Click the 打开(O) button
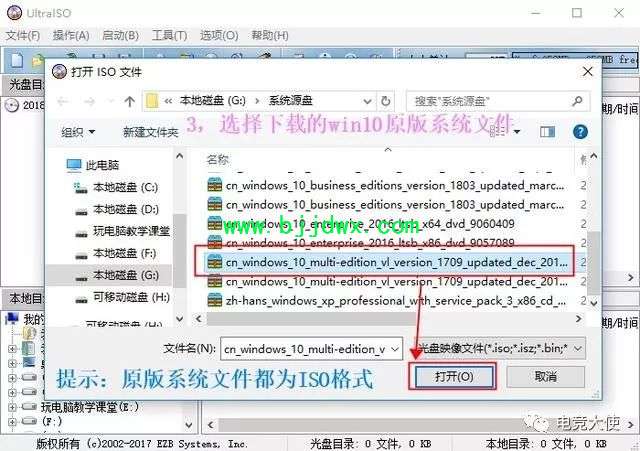640x451 pixels. coord(454,376)
